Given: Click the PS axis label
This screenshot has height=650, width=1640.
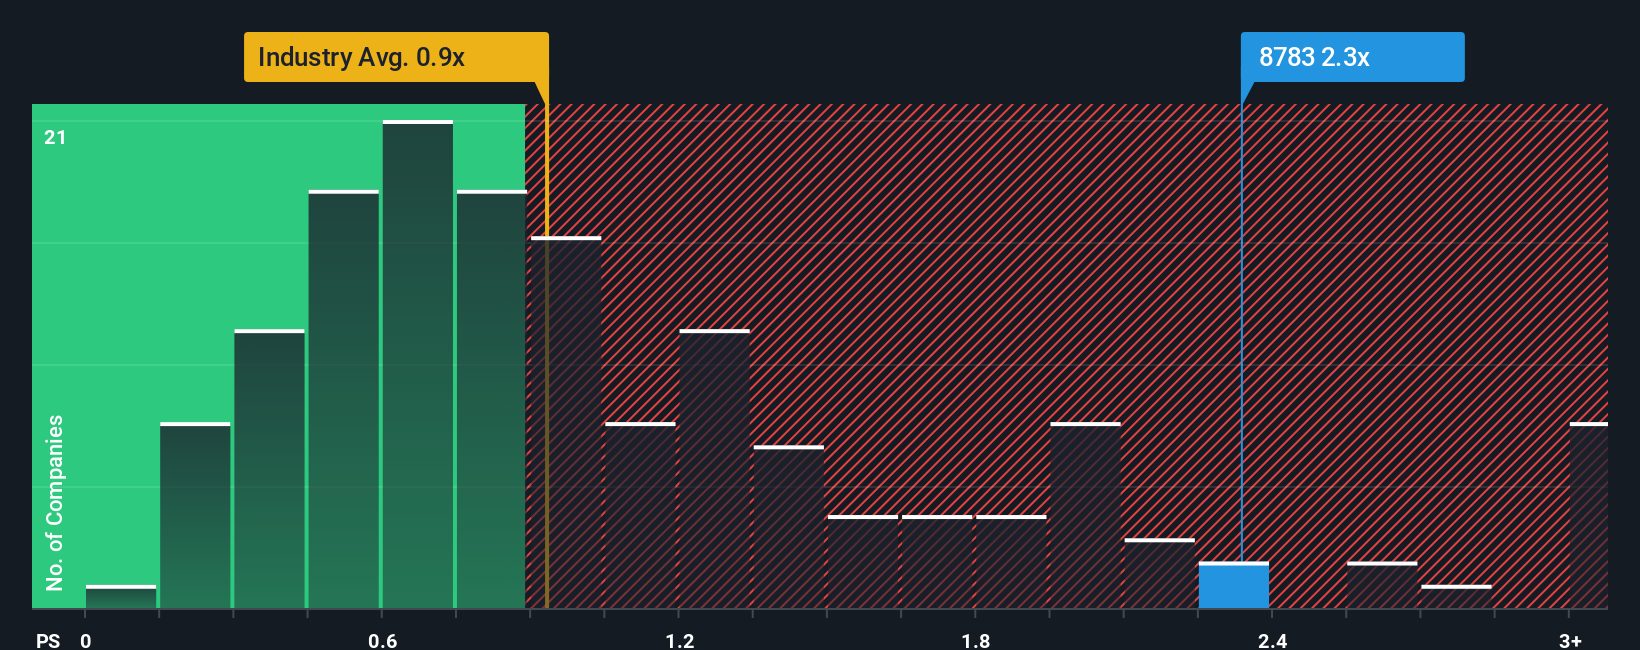Looking at the screenshot, I should (x=48, y=640).
